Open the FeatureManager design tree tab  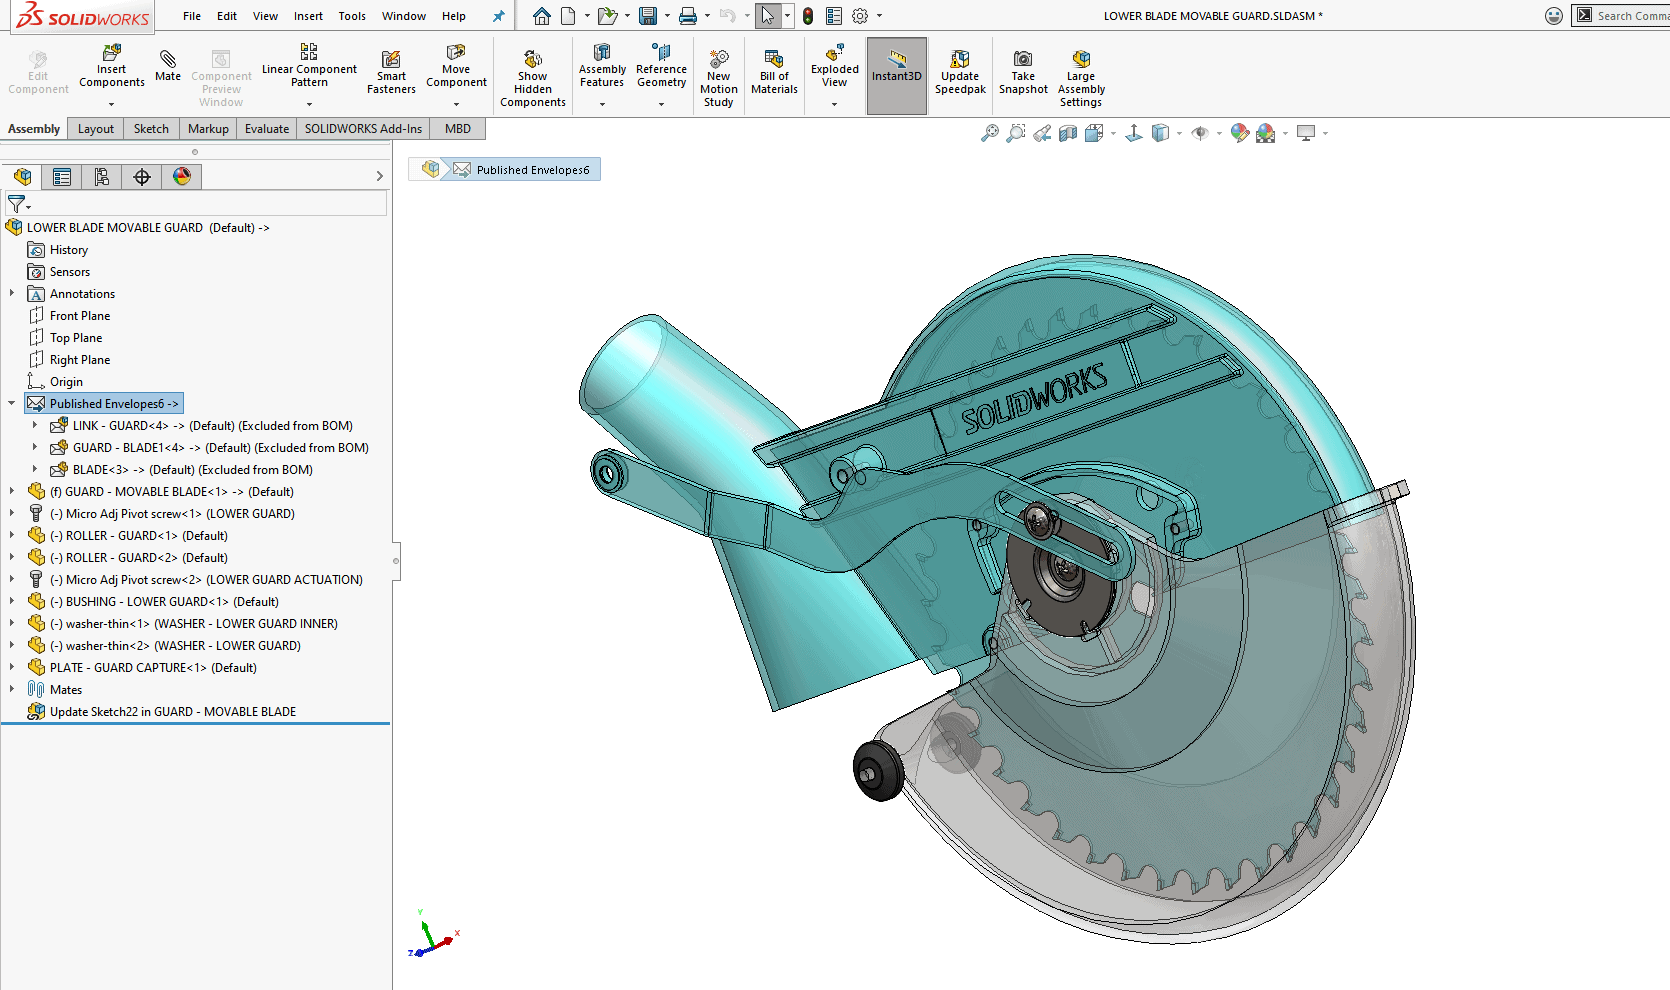coord(22,177)
